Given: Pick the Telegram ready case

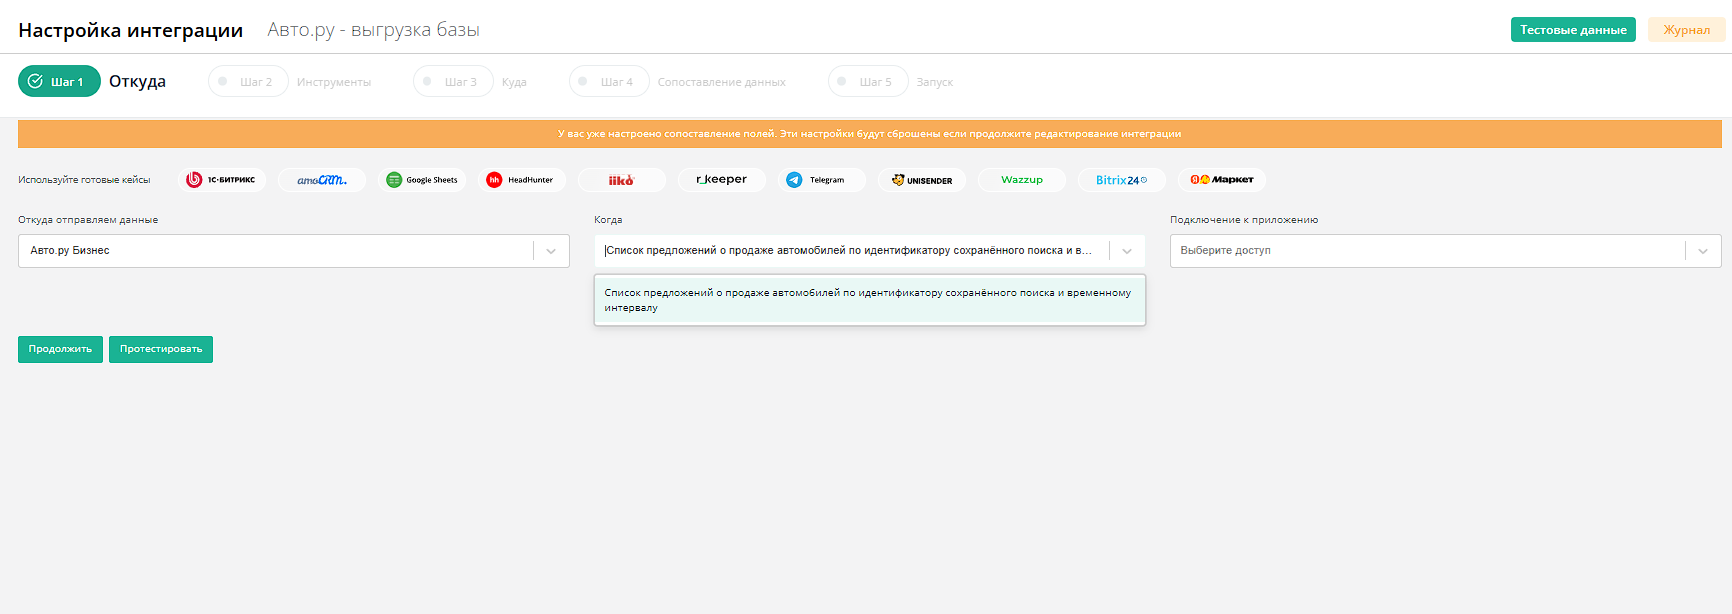Looking at the screenshot, I should pyautogui.click(x=822, y=180).
